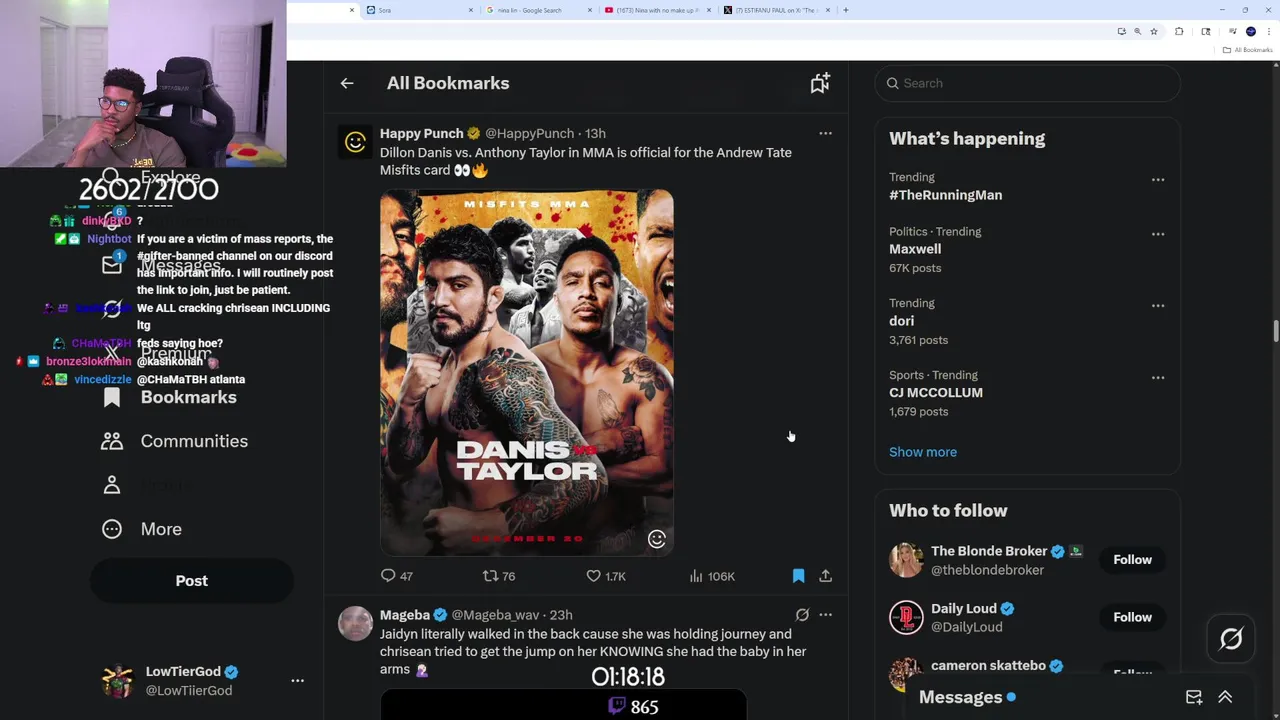Compose a new message in the Messages drawer

1194,697
